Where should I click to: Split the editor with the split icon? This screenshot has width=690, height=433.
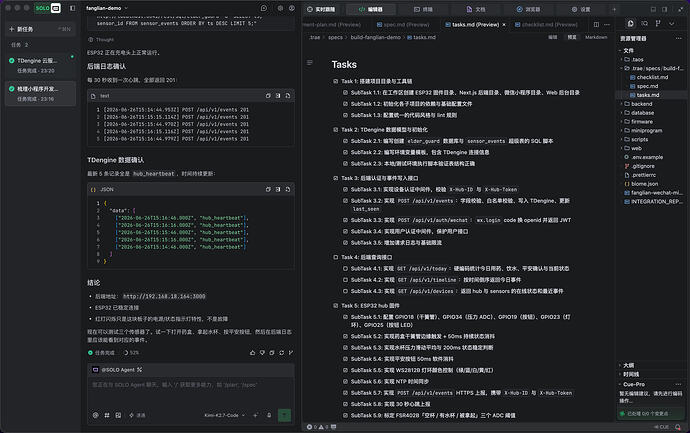pyautogui.click(x=596, y=25)
